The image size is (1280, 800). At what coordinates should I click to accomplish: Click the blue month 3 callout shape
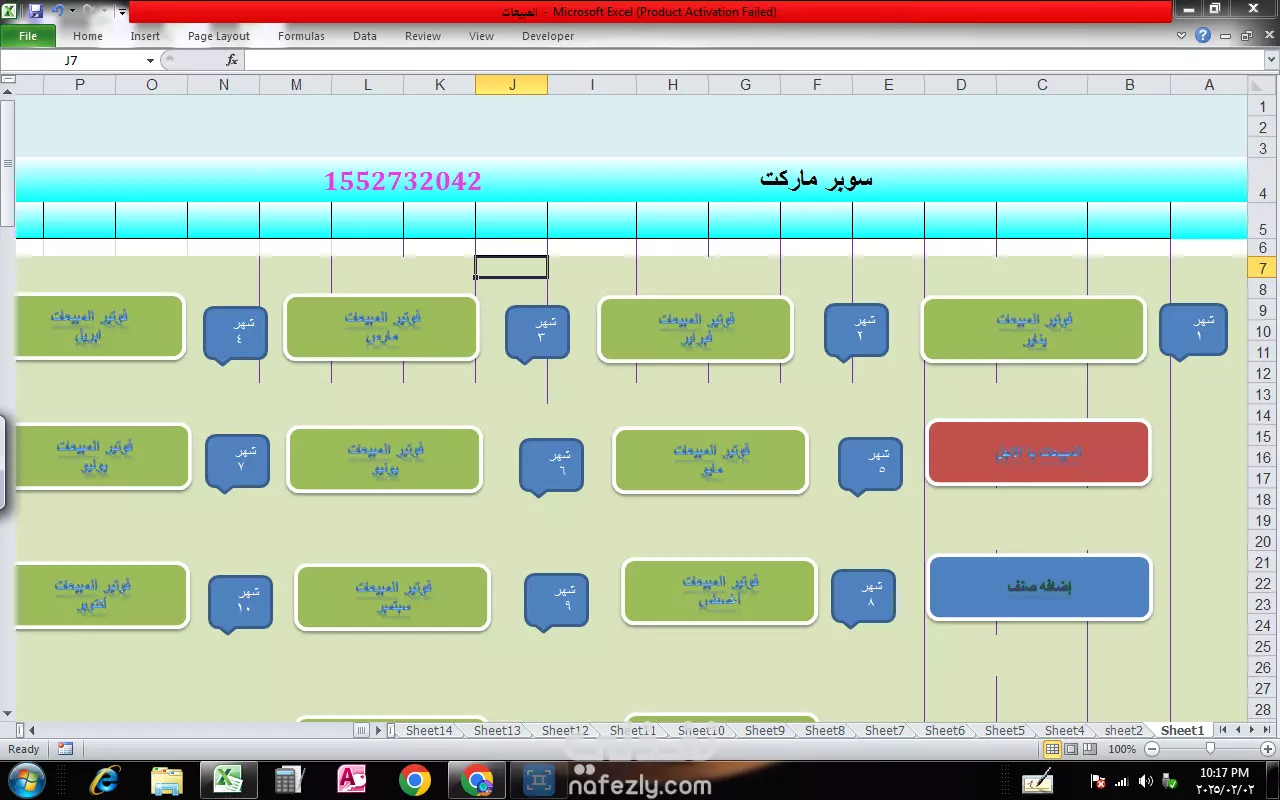538,333
